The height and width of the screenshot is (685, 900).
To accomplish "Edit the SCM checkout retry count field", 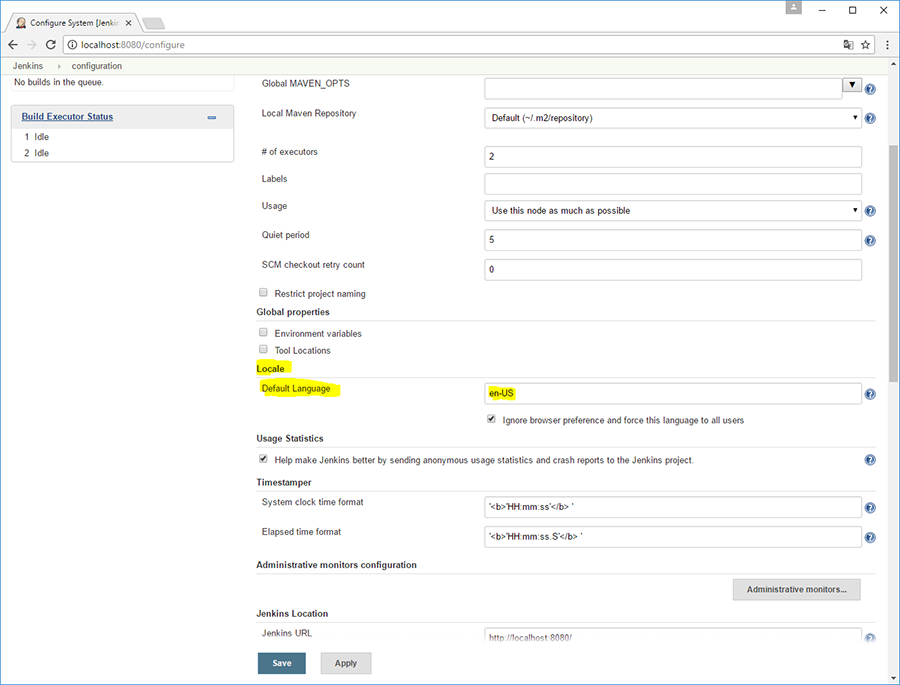I will click(673, 270).
